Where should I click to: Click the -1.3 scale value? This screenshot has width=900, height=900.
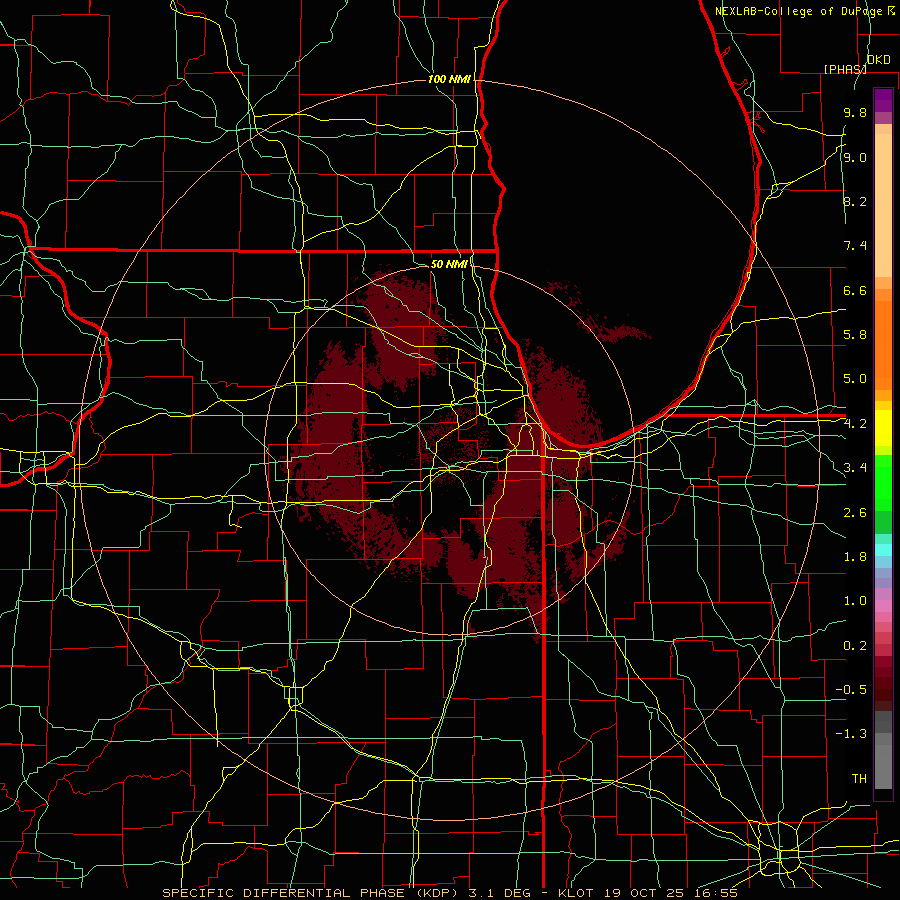851,734
